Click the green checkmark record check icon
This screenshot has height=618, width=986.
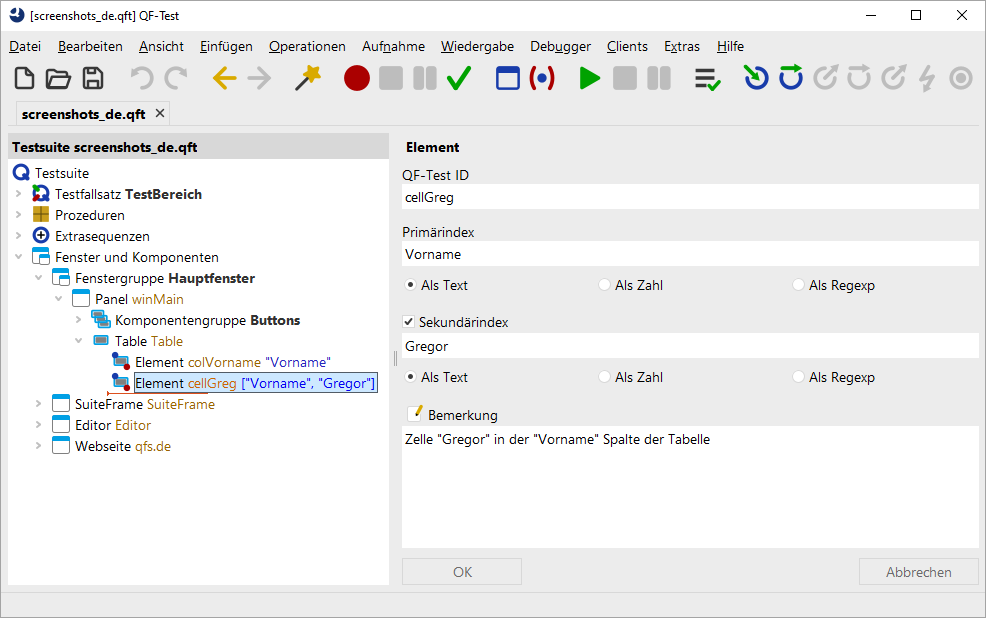pyautogui.click(x=459, y=79)
